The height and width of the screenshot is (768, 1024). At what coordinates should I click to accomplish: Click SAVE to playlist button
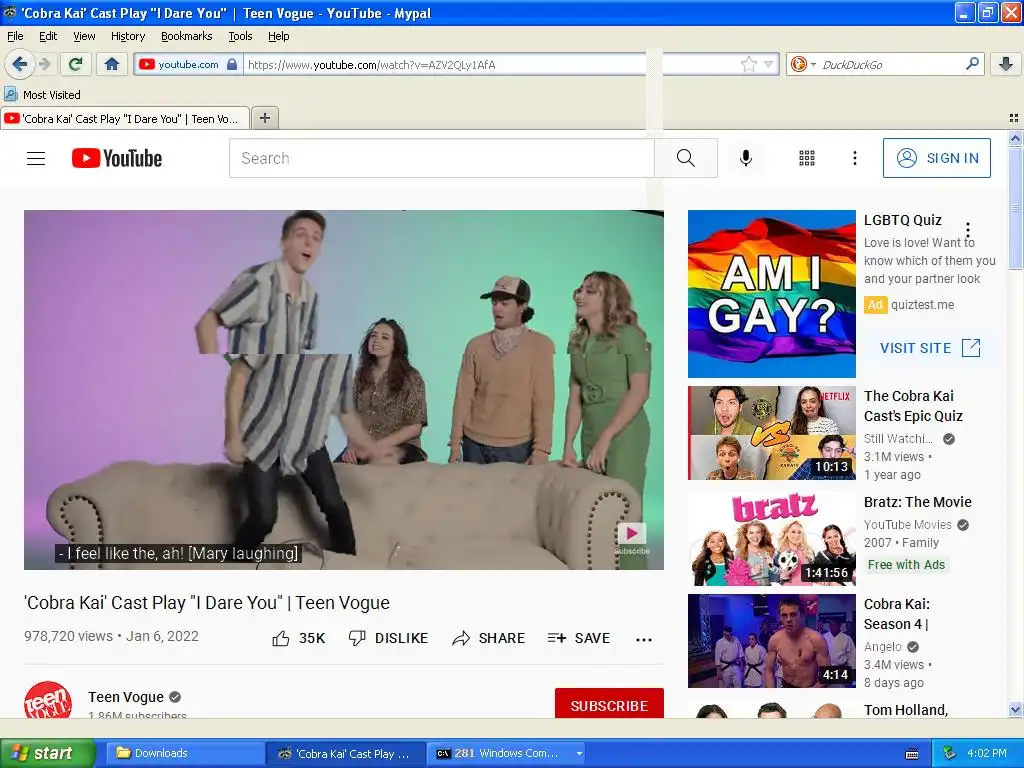(x=579, y=638)
